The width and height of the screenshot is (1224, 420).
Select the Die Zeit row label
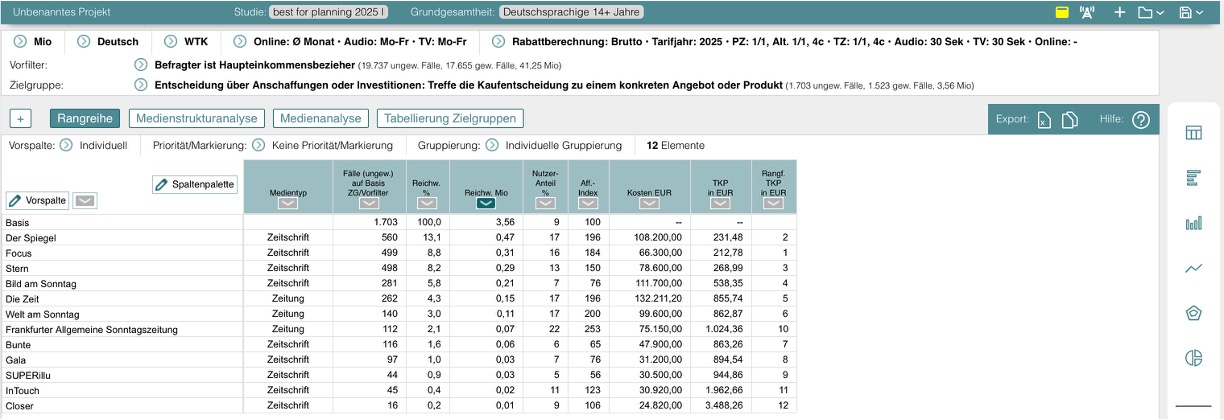(22, 298)
